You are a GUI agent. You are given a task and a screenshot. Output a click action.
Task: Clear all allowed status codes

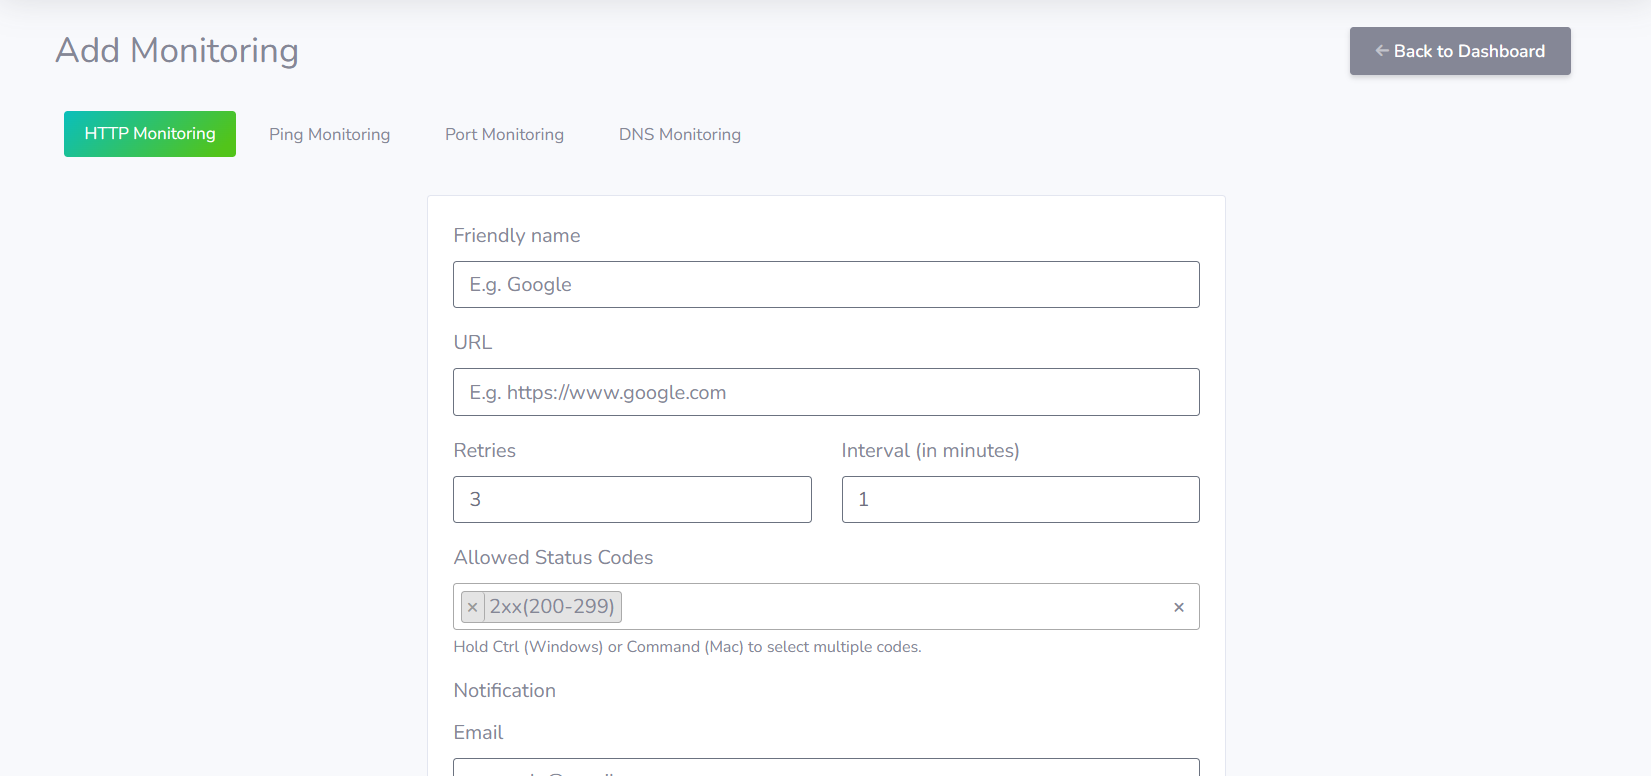pos(1179,607)
